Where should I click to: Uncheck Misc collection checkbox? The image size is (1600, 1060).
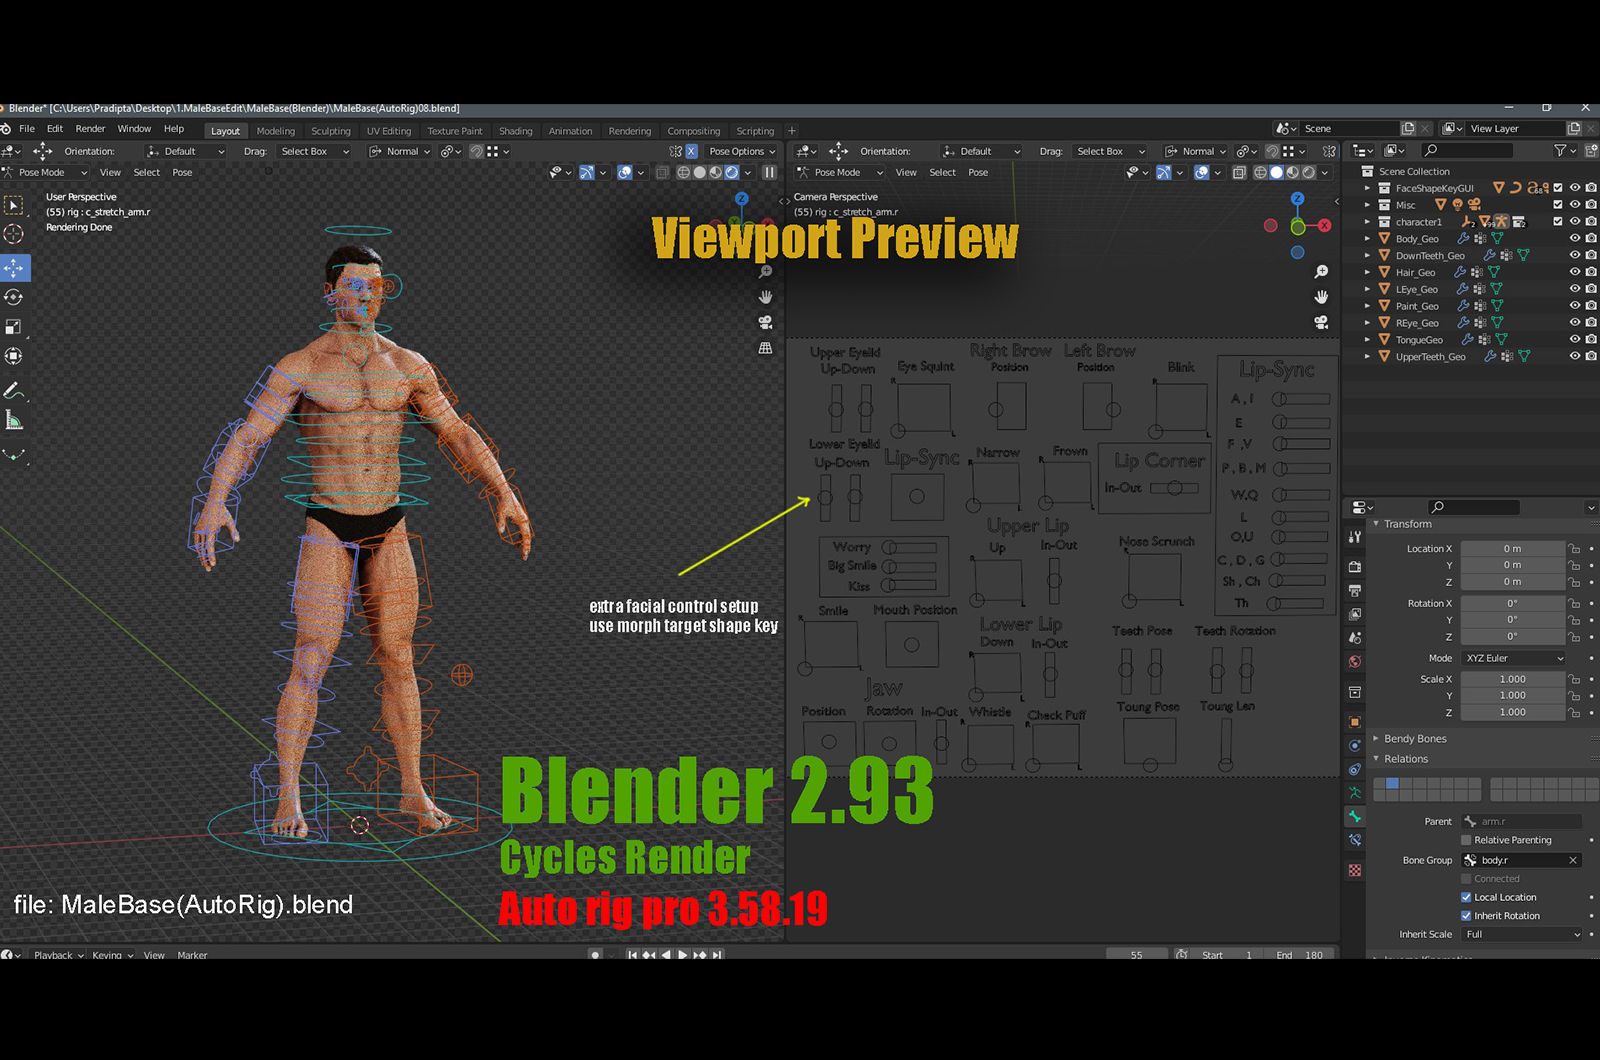pos(1558,205)
